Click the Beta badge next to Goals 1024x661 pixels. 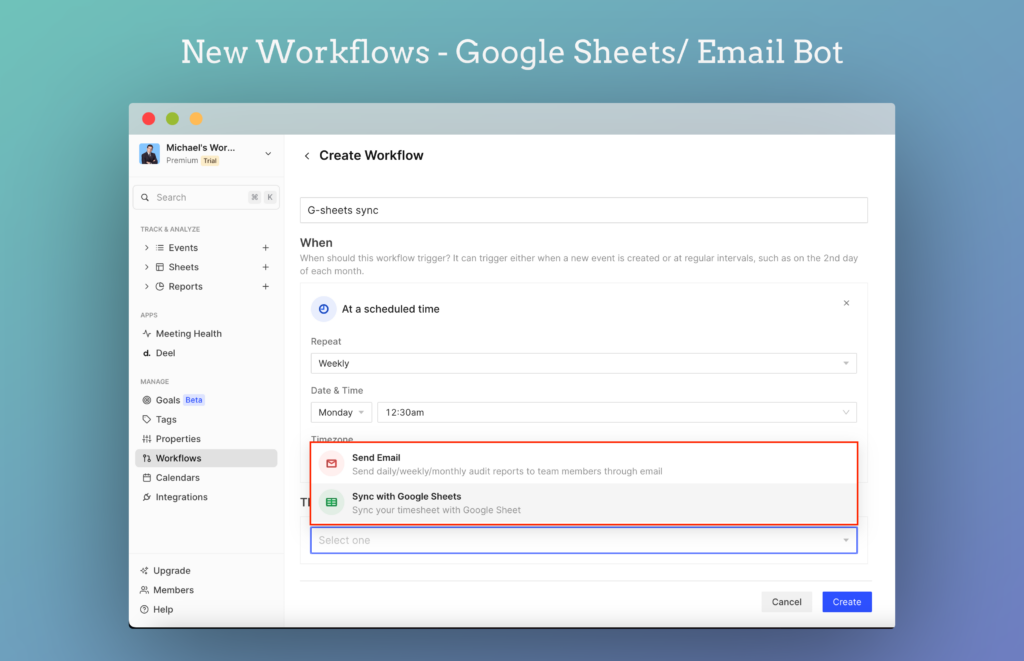pyautogui.click(x=194, y=400)
